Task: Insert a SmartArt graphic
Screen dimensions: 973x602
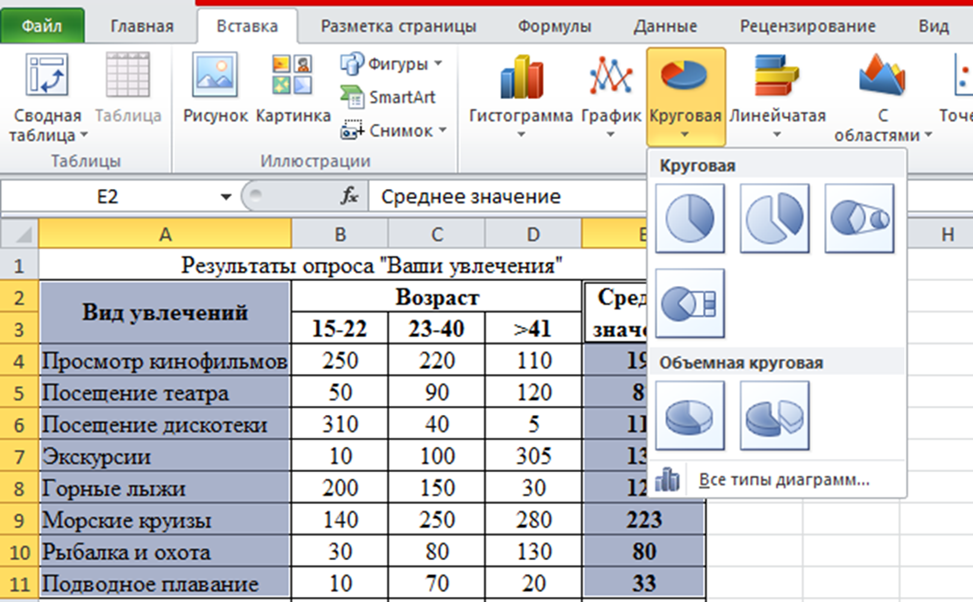Action: coord(388,97)
